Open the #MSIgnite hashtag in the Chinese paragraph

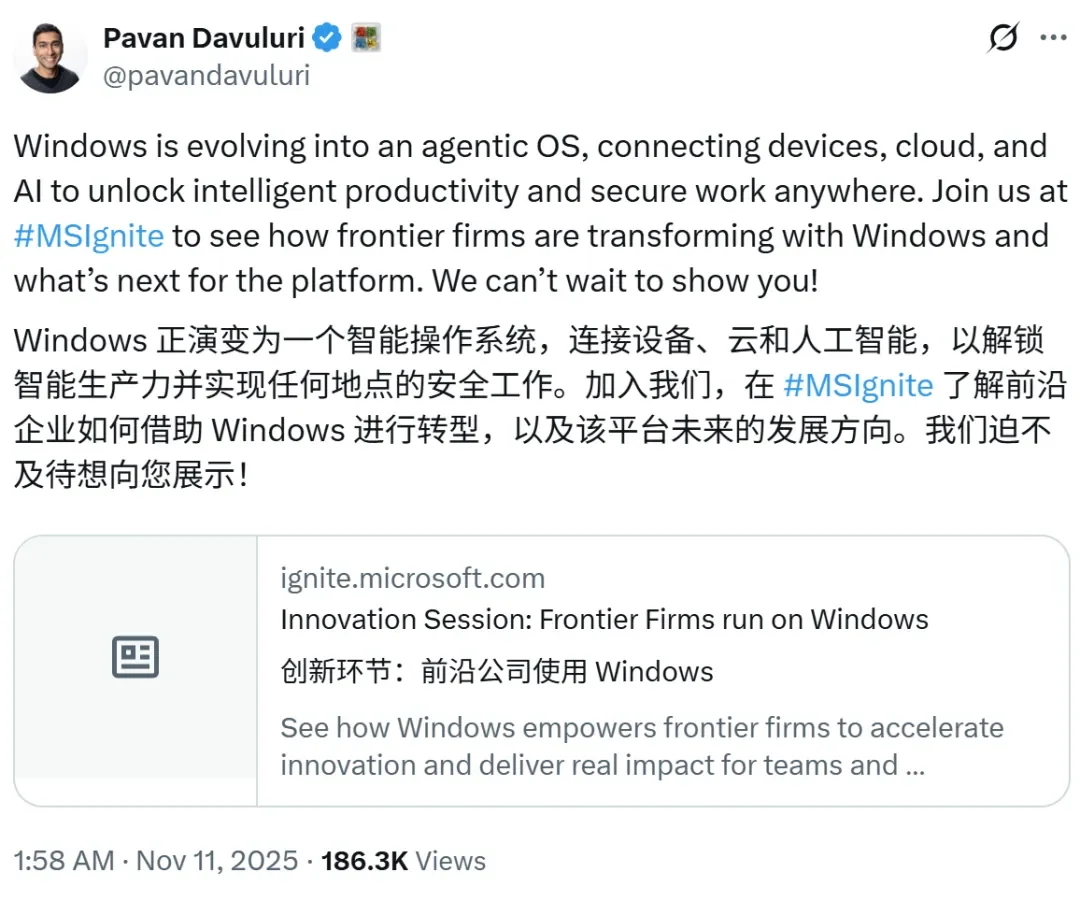[858, 385]
